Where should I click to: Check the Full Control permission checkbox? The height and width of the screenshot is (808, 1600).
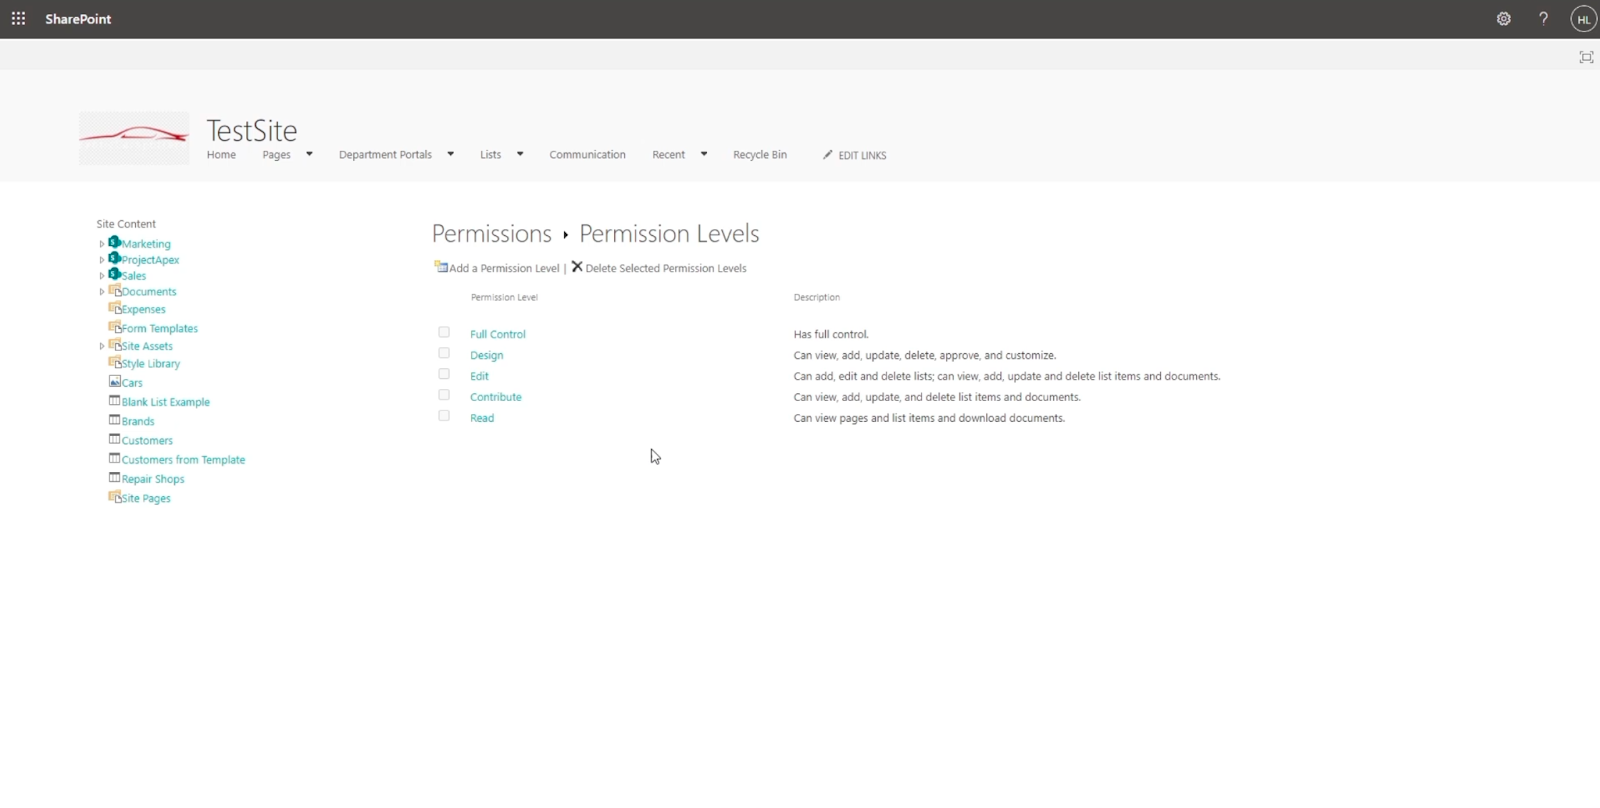[444, 332]
